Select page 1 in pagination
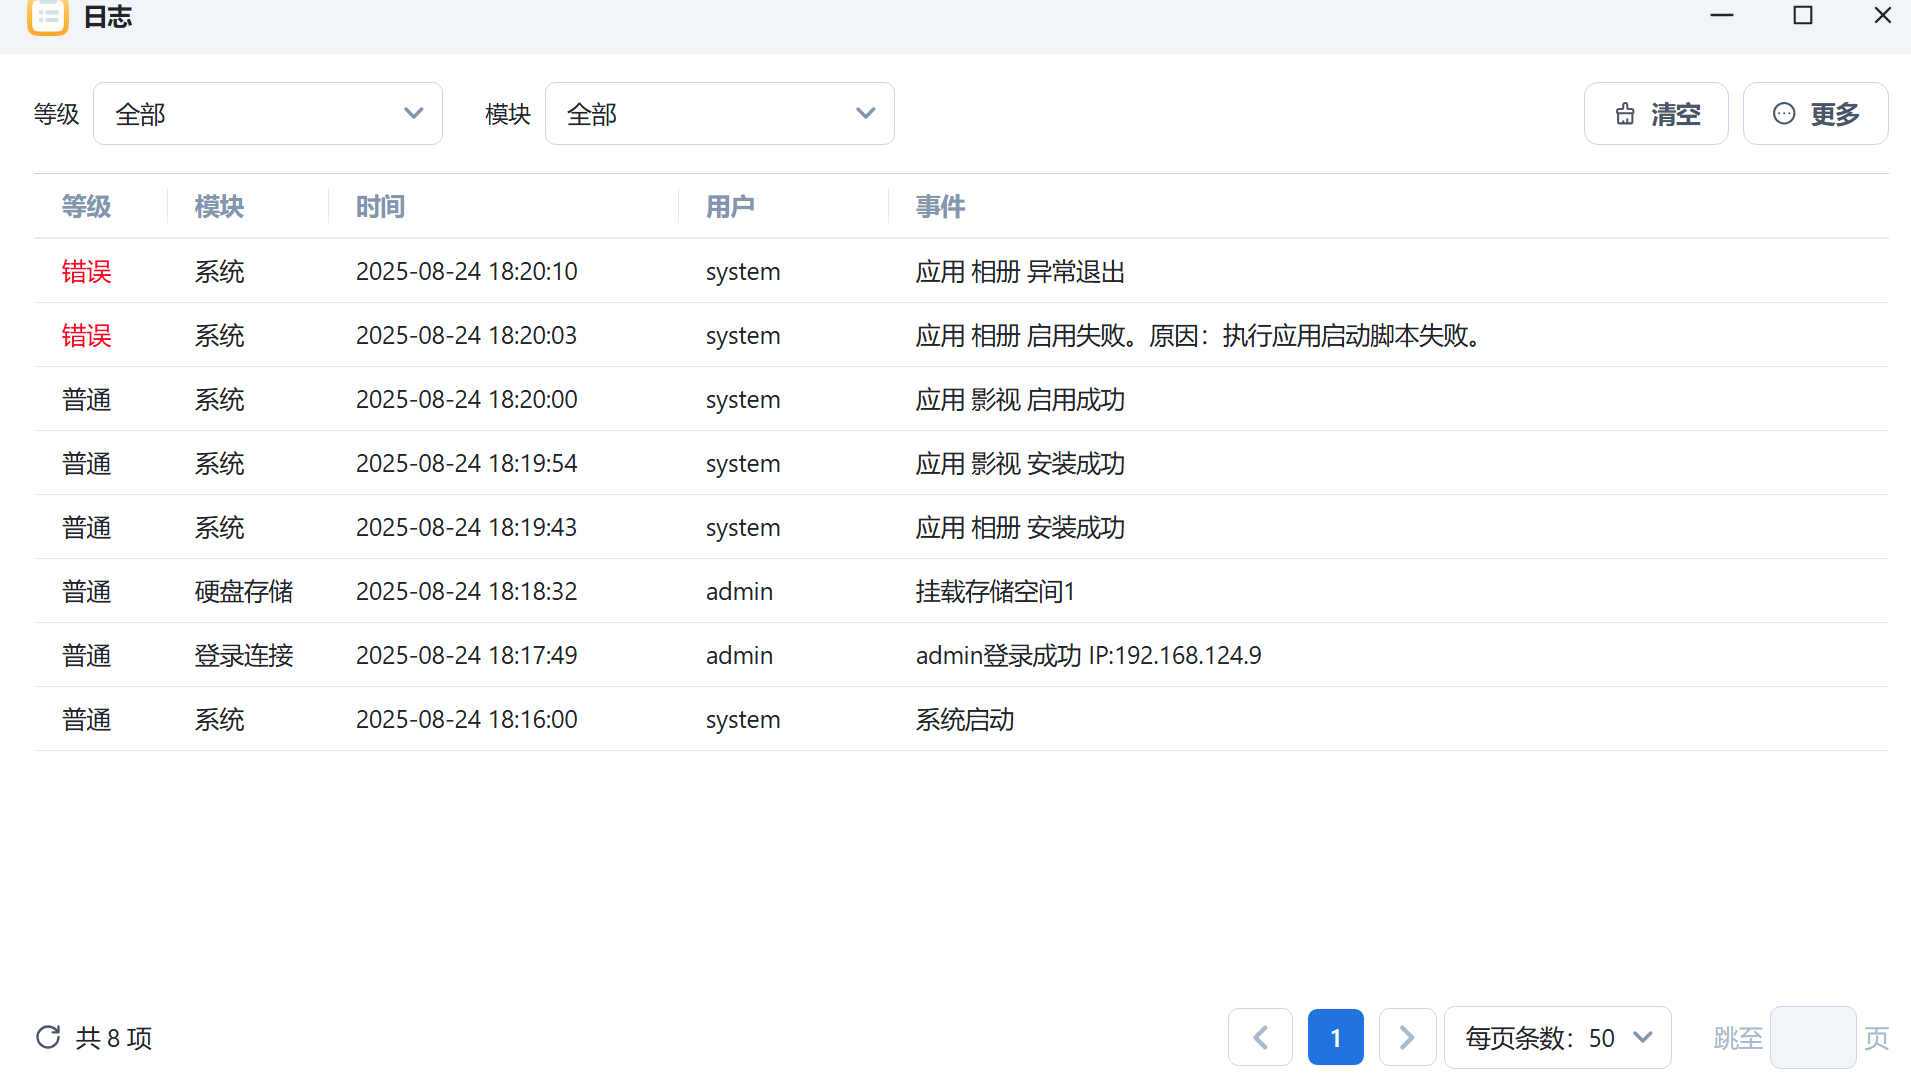The width and height of the screenshot is (1911, 1080). coord(1335,1037)
